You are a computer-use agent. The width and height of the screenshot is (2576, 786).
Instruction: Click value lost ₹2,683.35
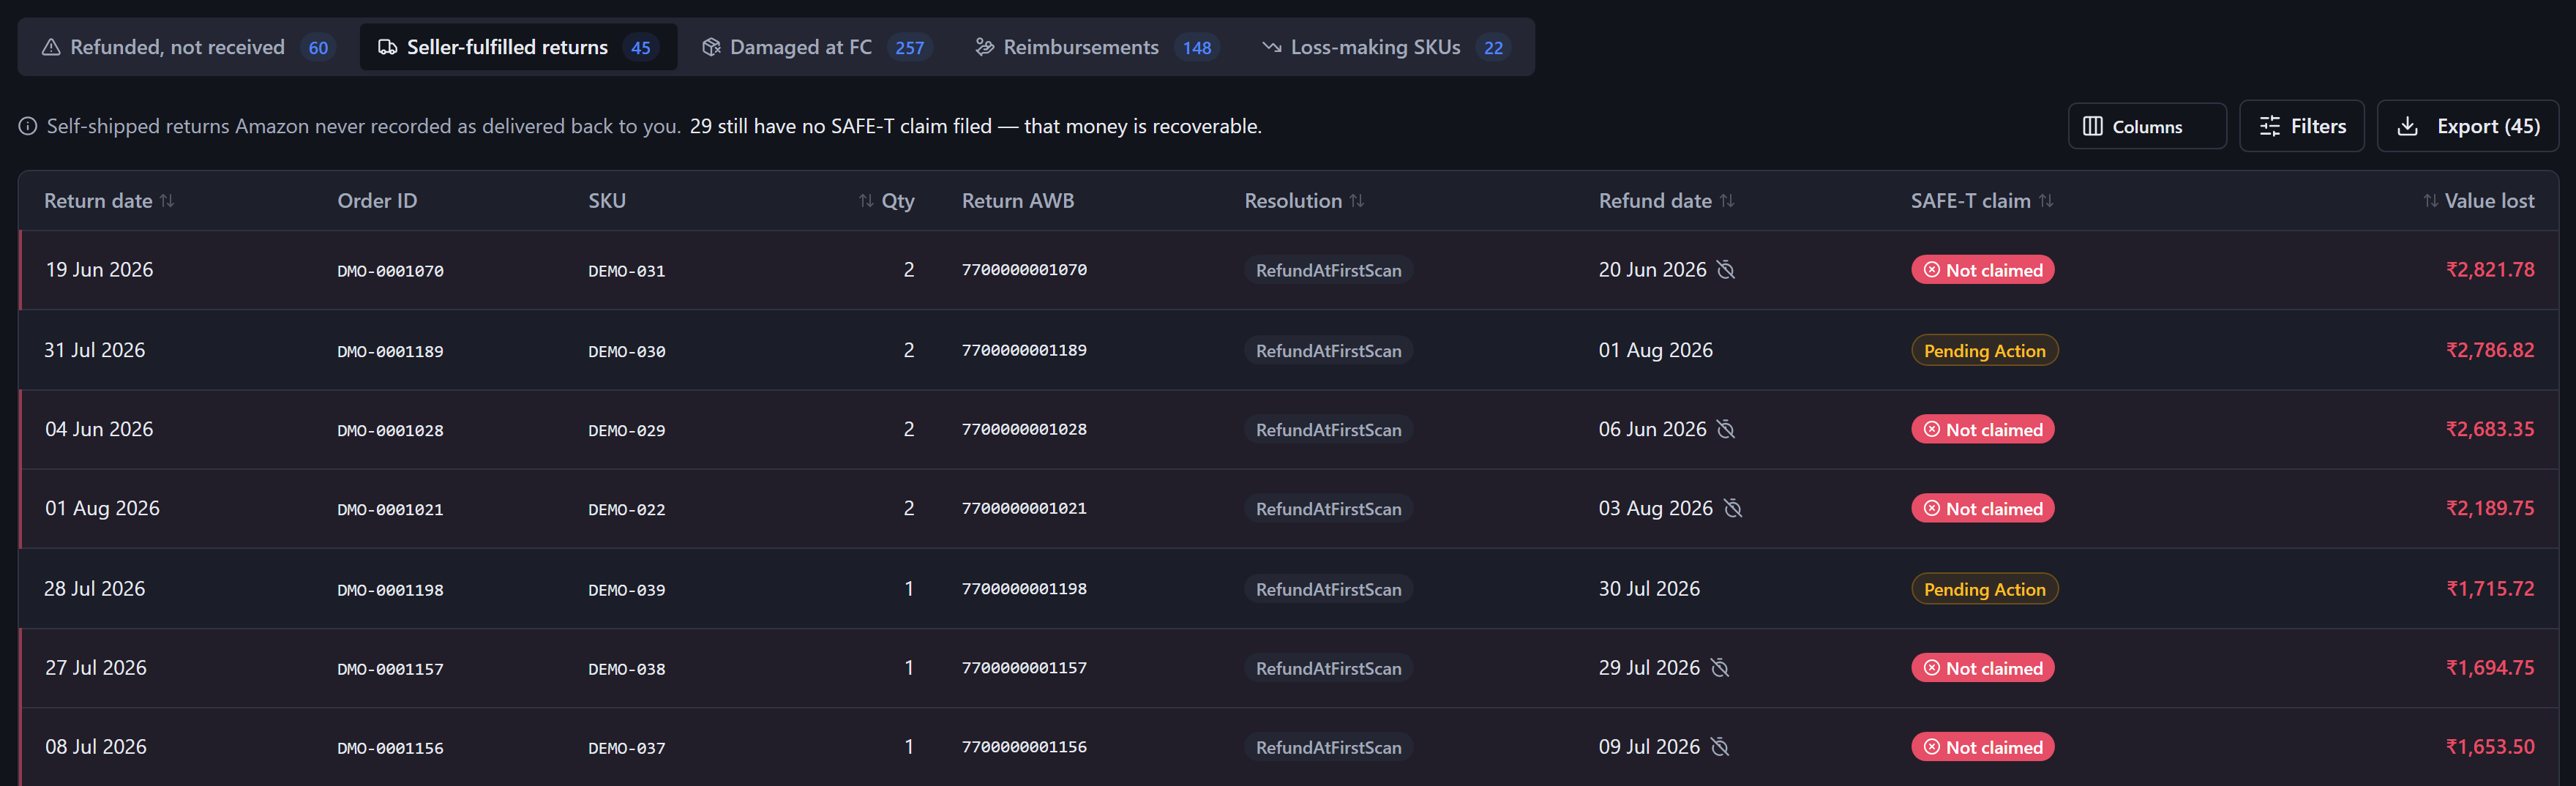tap(2490, 429)
